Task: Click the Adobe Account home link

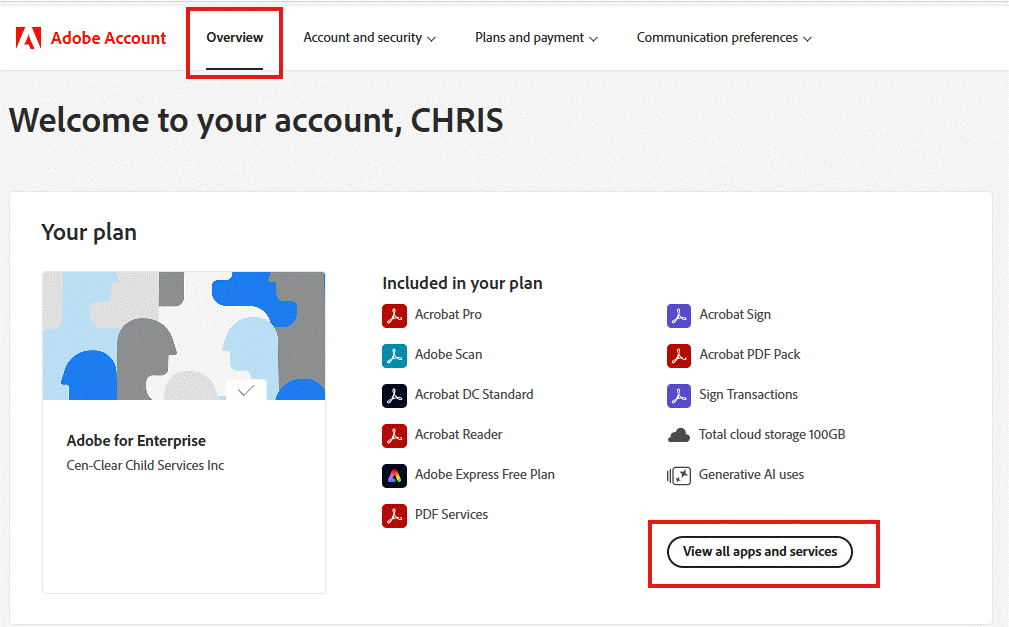Action: 91,38
